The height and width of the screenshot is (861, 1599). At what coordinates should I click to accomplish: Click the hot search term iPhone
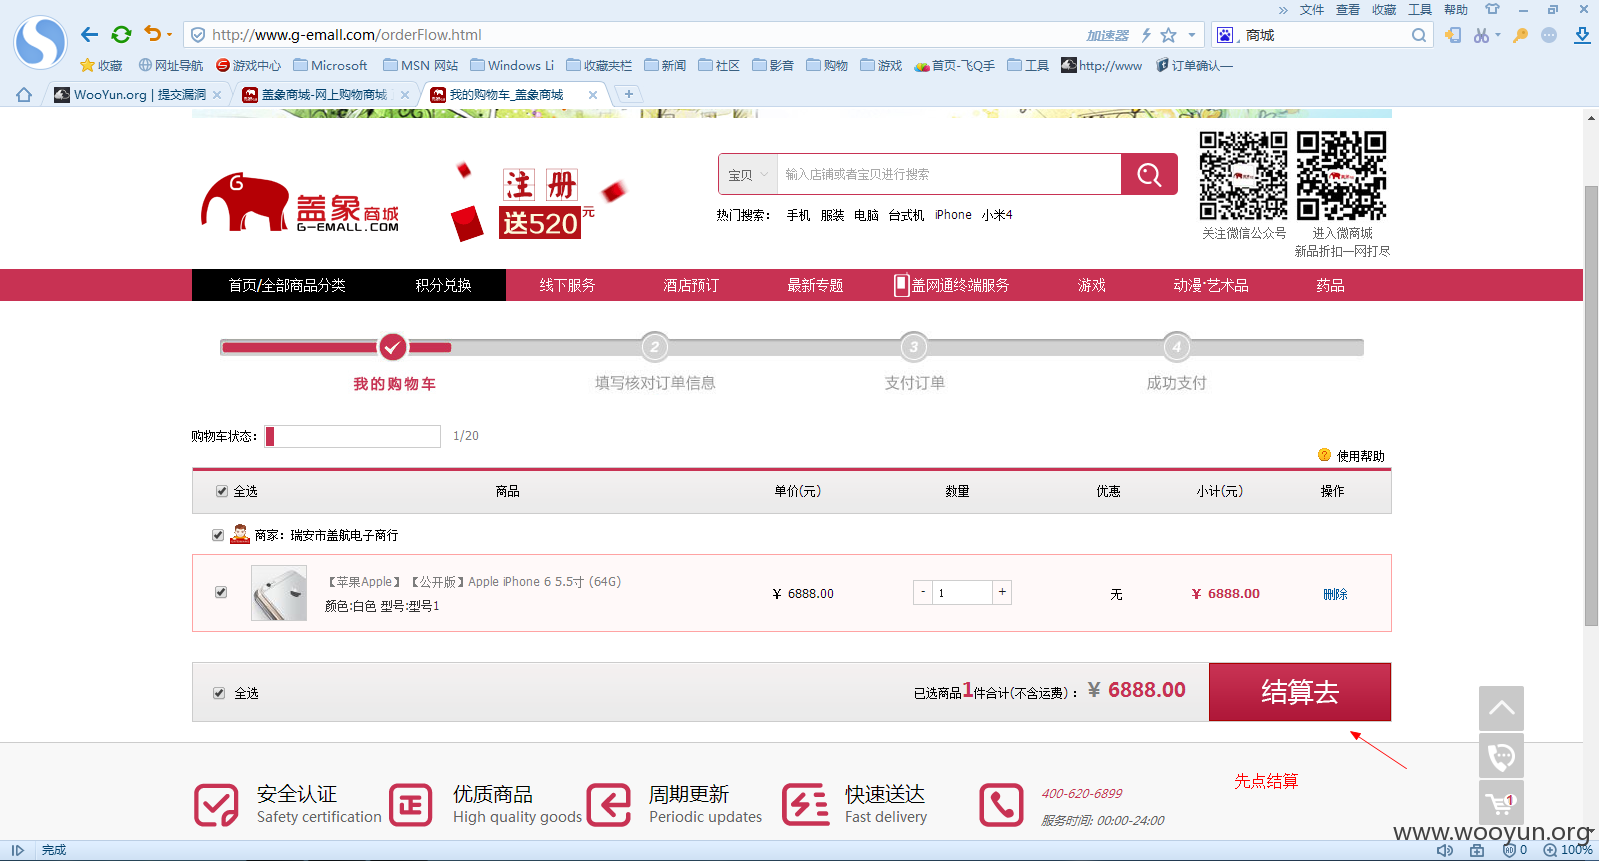953,215
